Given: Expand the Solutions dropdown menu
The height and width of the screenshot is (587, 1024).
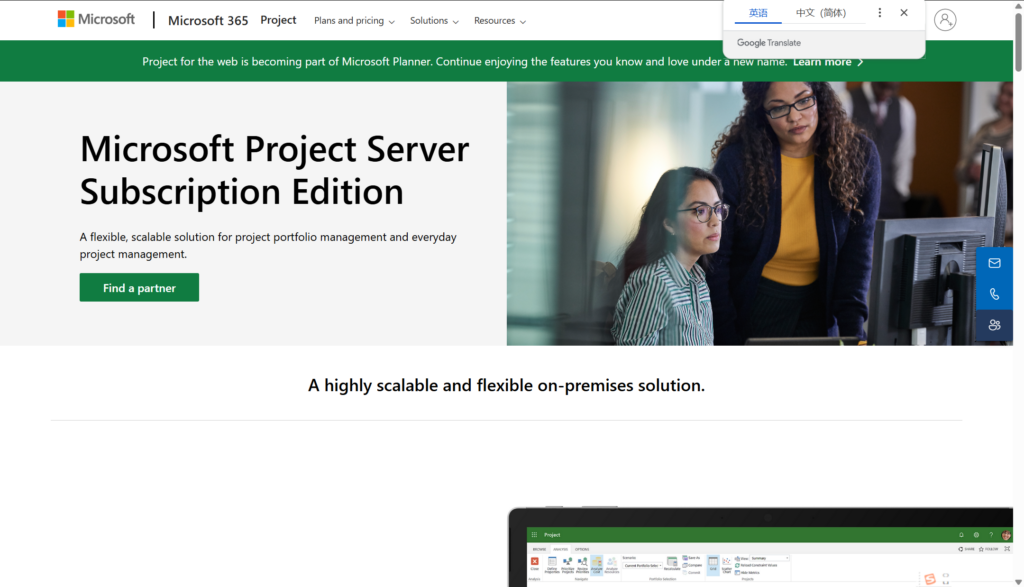Looking at the screenshot, I should [x=434, y=21].
